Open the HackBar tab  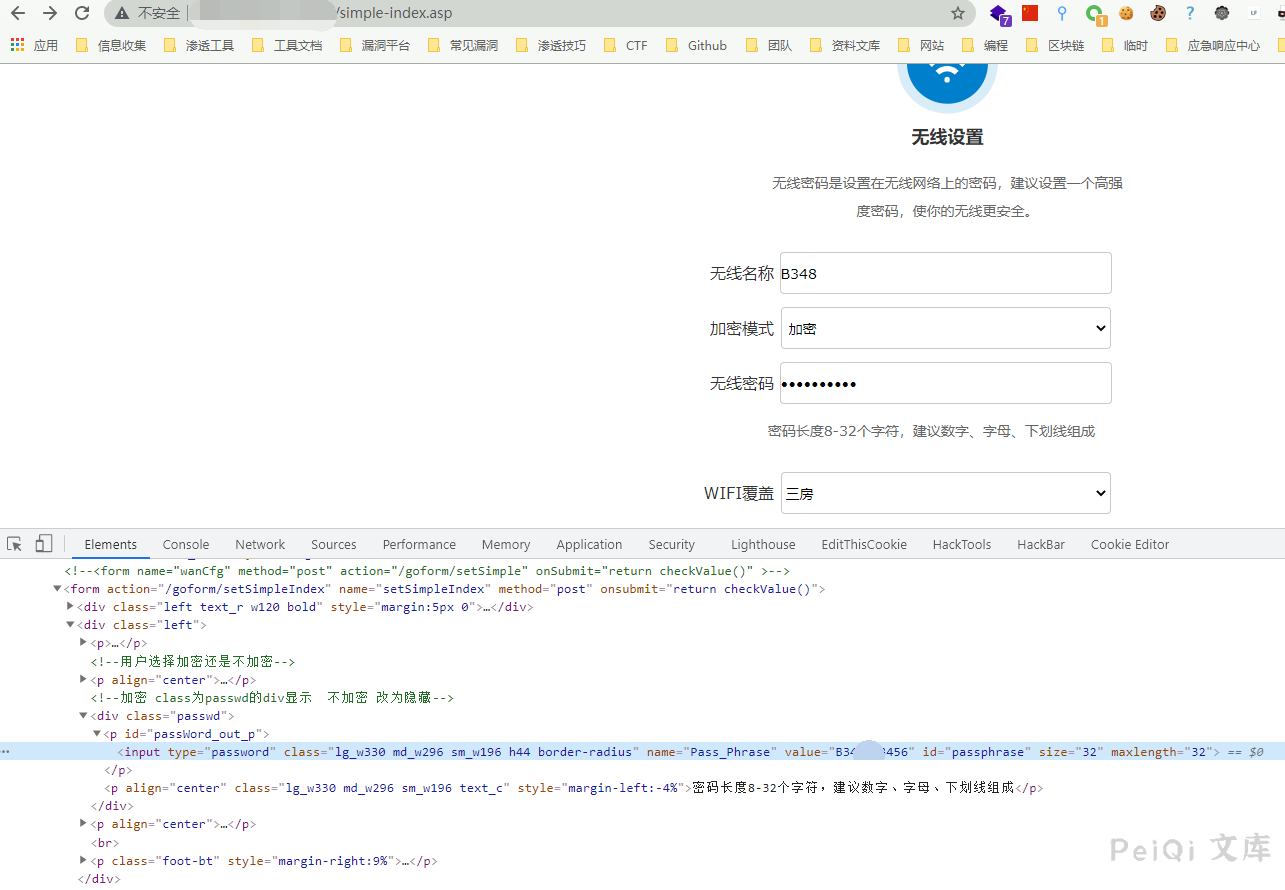[1040, 544]
